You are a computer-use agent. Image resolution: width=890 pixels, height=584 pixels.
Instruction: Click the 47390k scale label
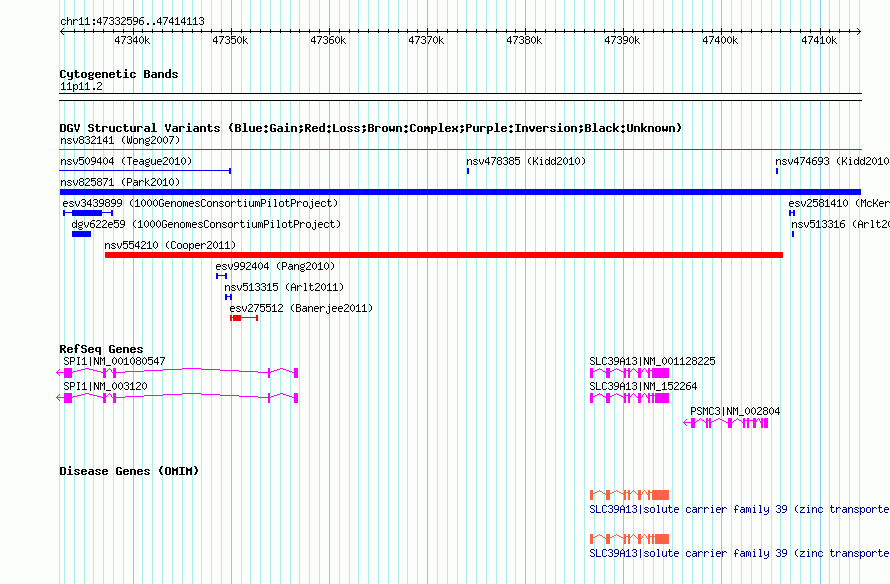[622, 40]
